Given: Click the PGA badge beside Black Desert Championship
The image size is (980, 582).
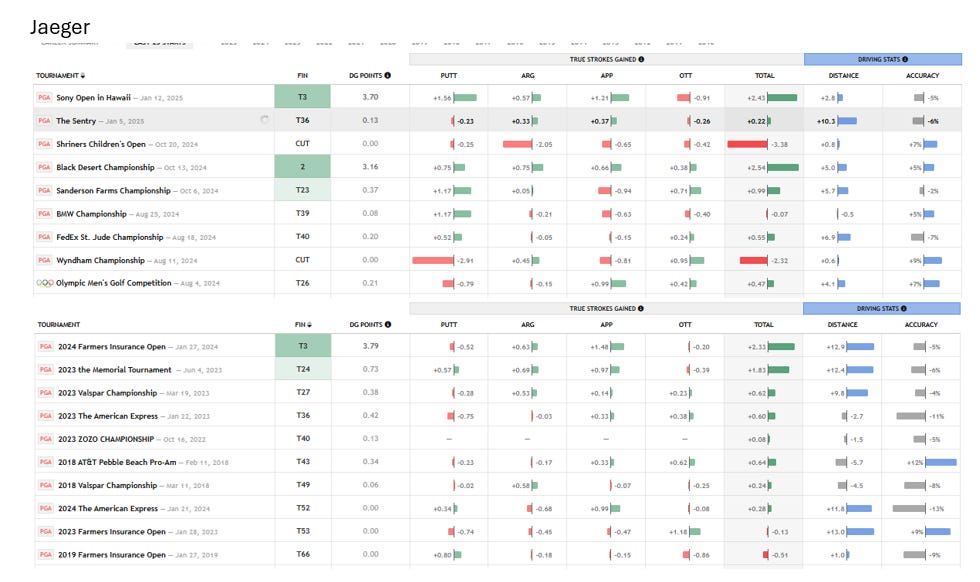Looking at the screenshot, I should tap(44, 167).
